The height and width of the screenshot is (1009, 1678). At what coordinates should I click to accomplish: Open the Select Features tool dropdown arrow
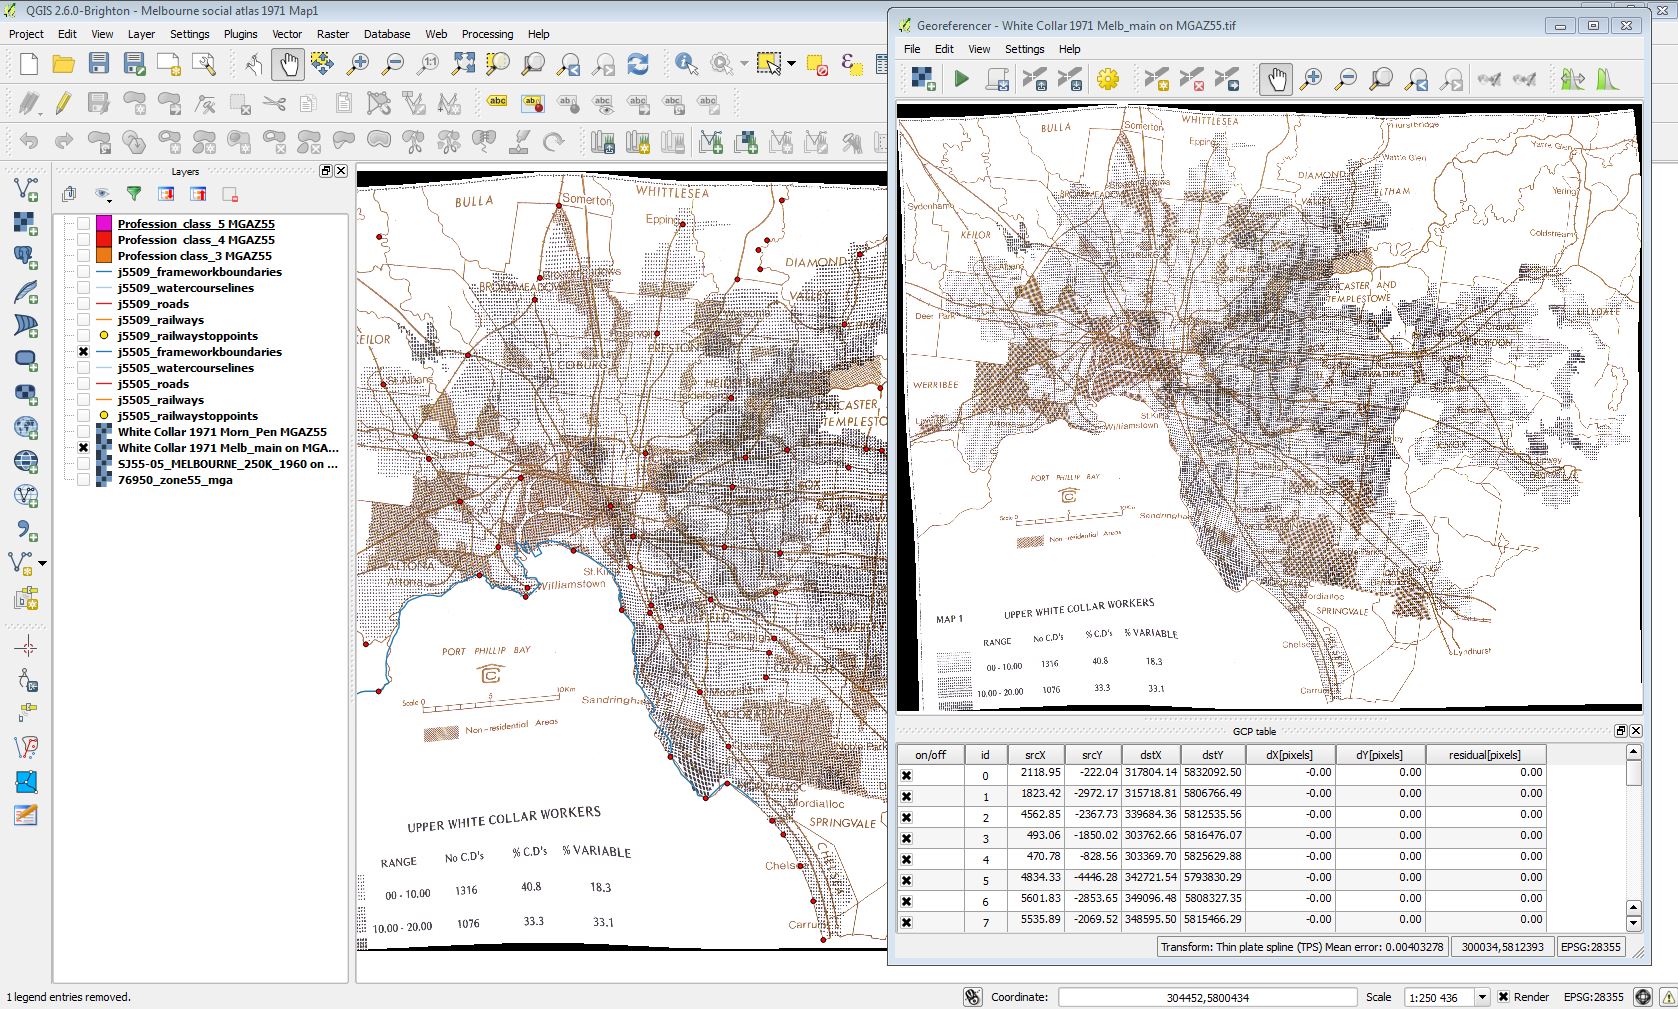point(791,65)
